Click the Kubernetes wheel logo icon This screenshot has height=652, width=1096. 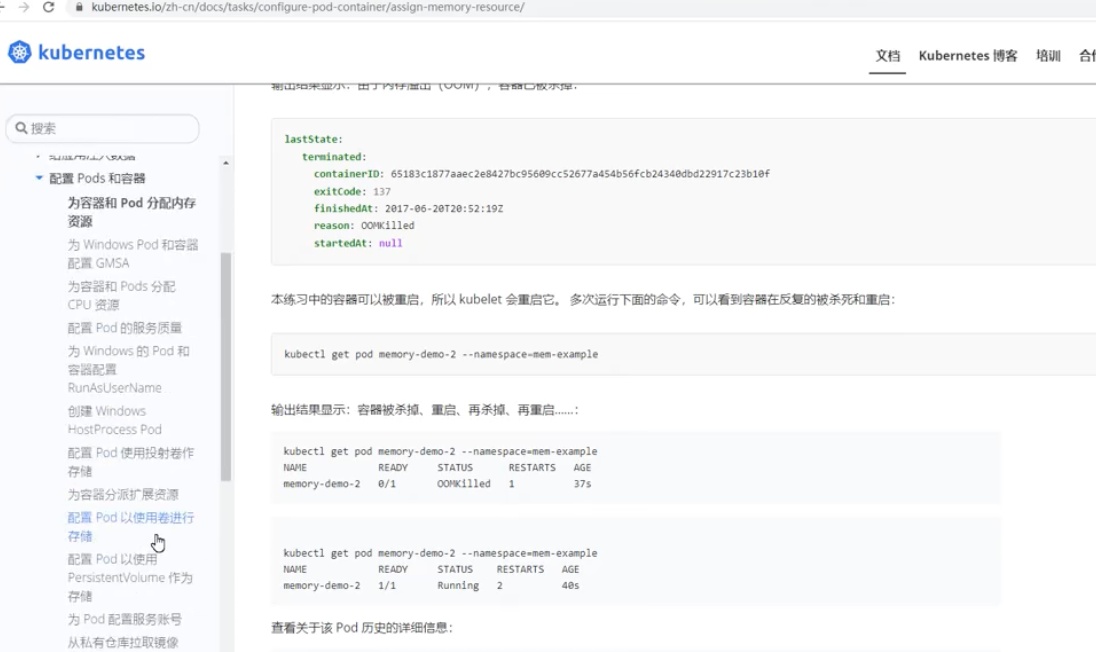pyautogui.click(x=20, y=52)
